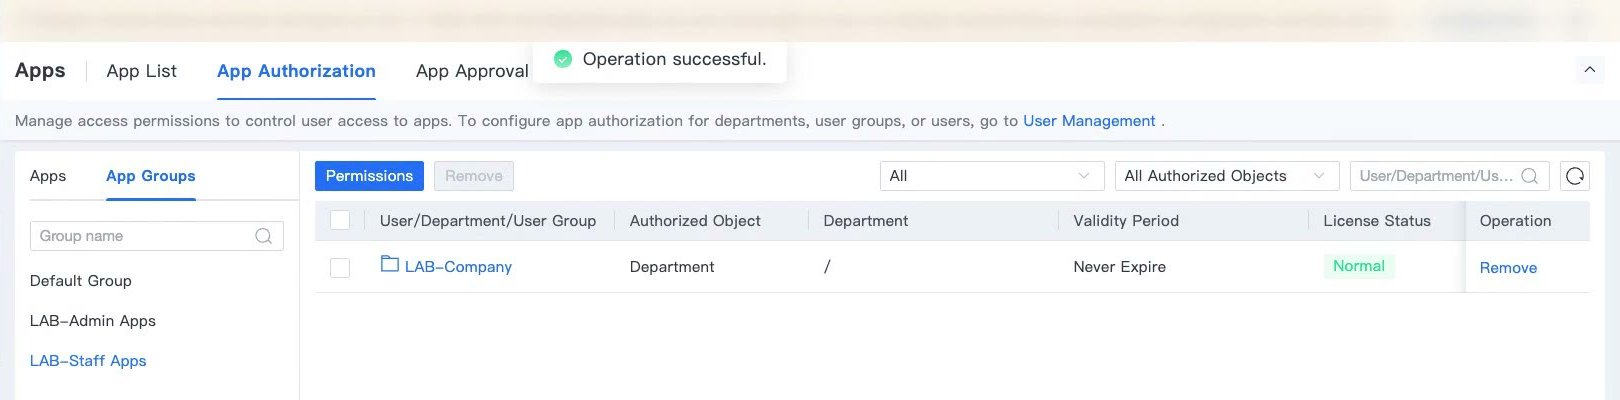Image resolution: width=1620 pixels, height=400 pixels.
Task: Collapse the header using the top-right chevron
Action: [1589, 70]
